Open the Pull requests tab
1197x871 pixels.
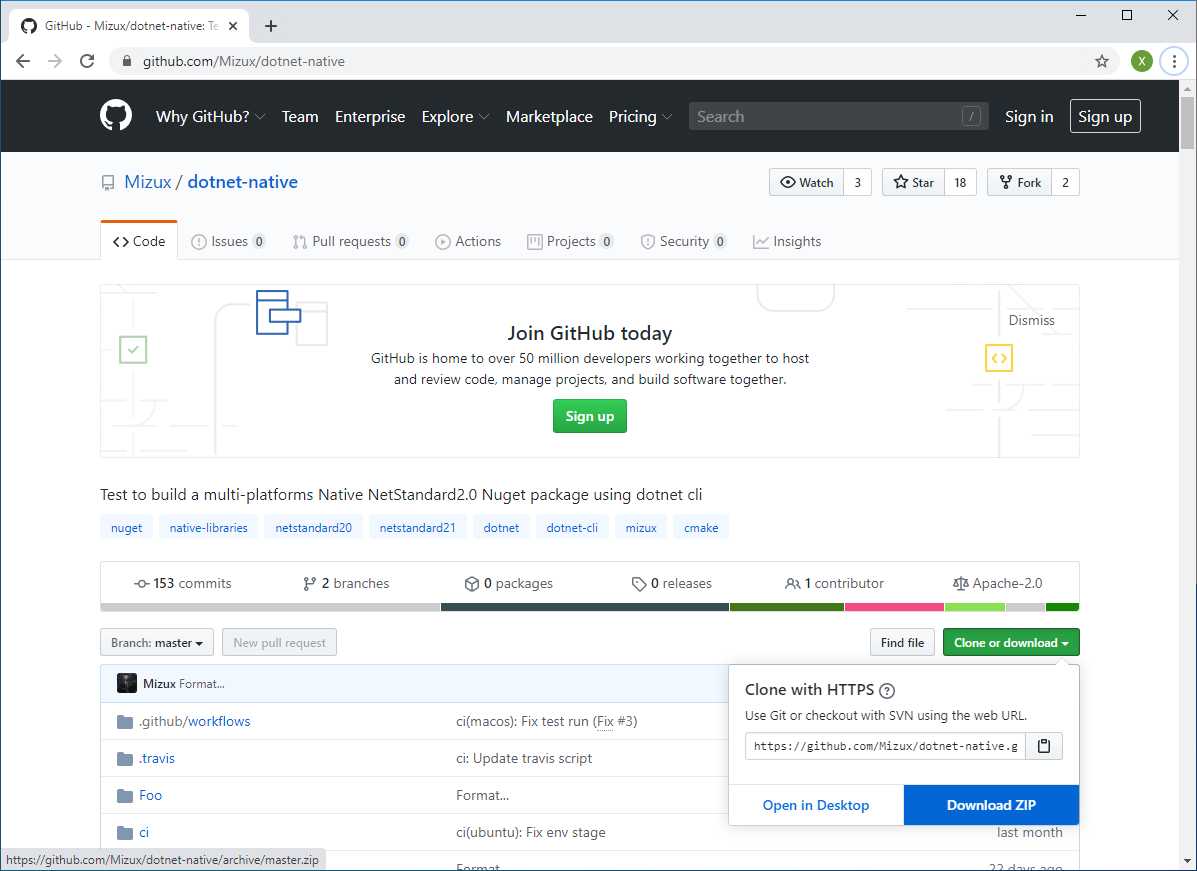(x=350, y=241)
